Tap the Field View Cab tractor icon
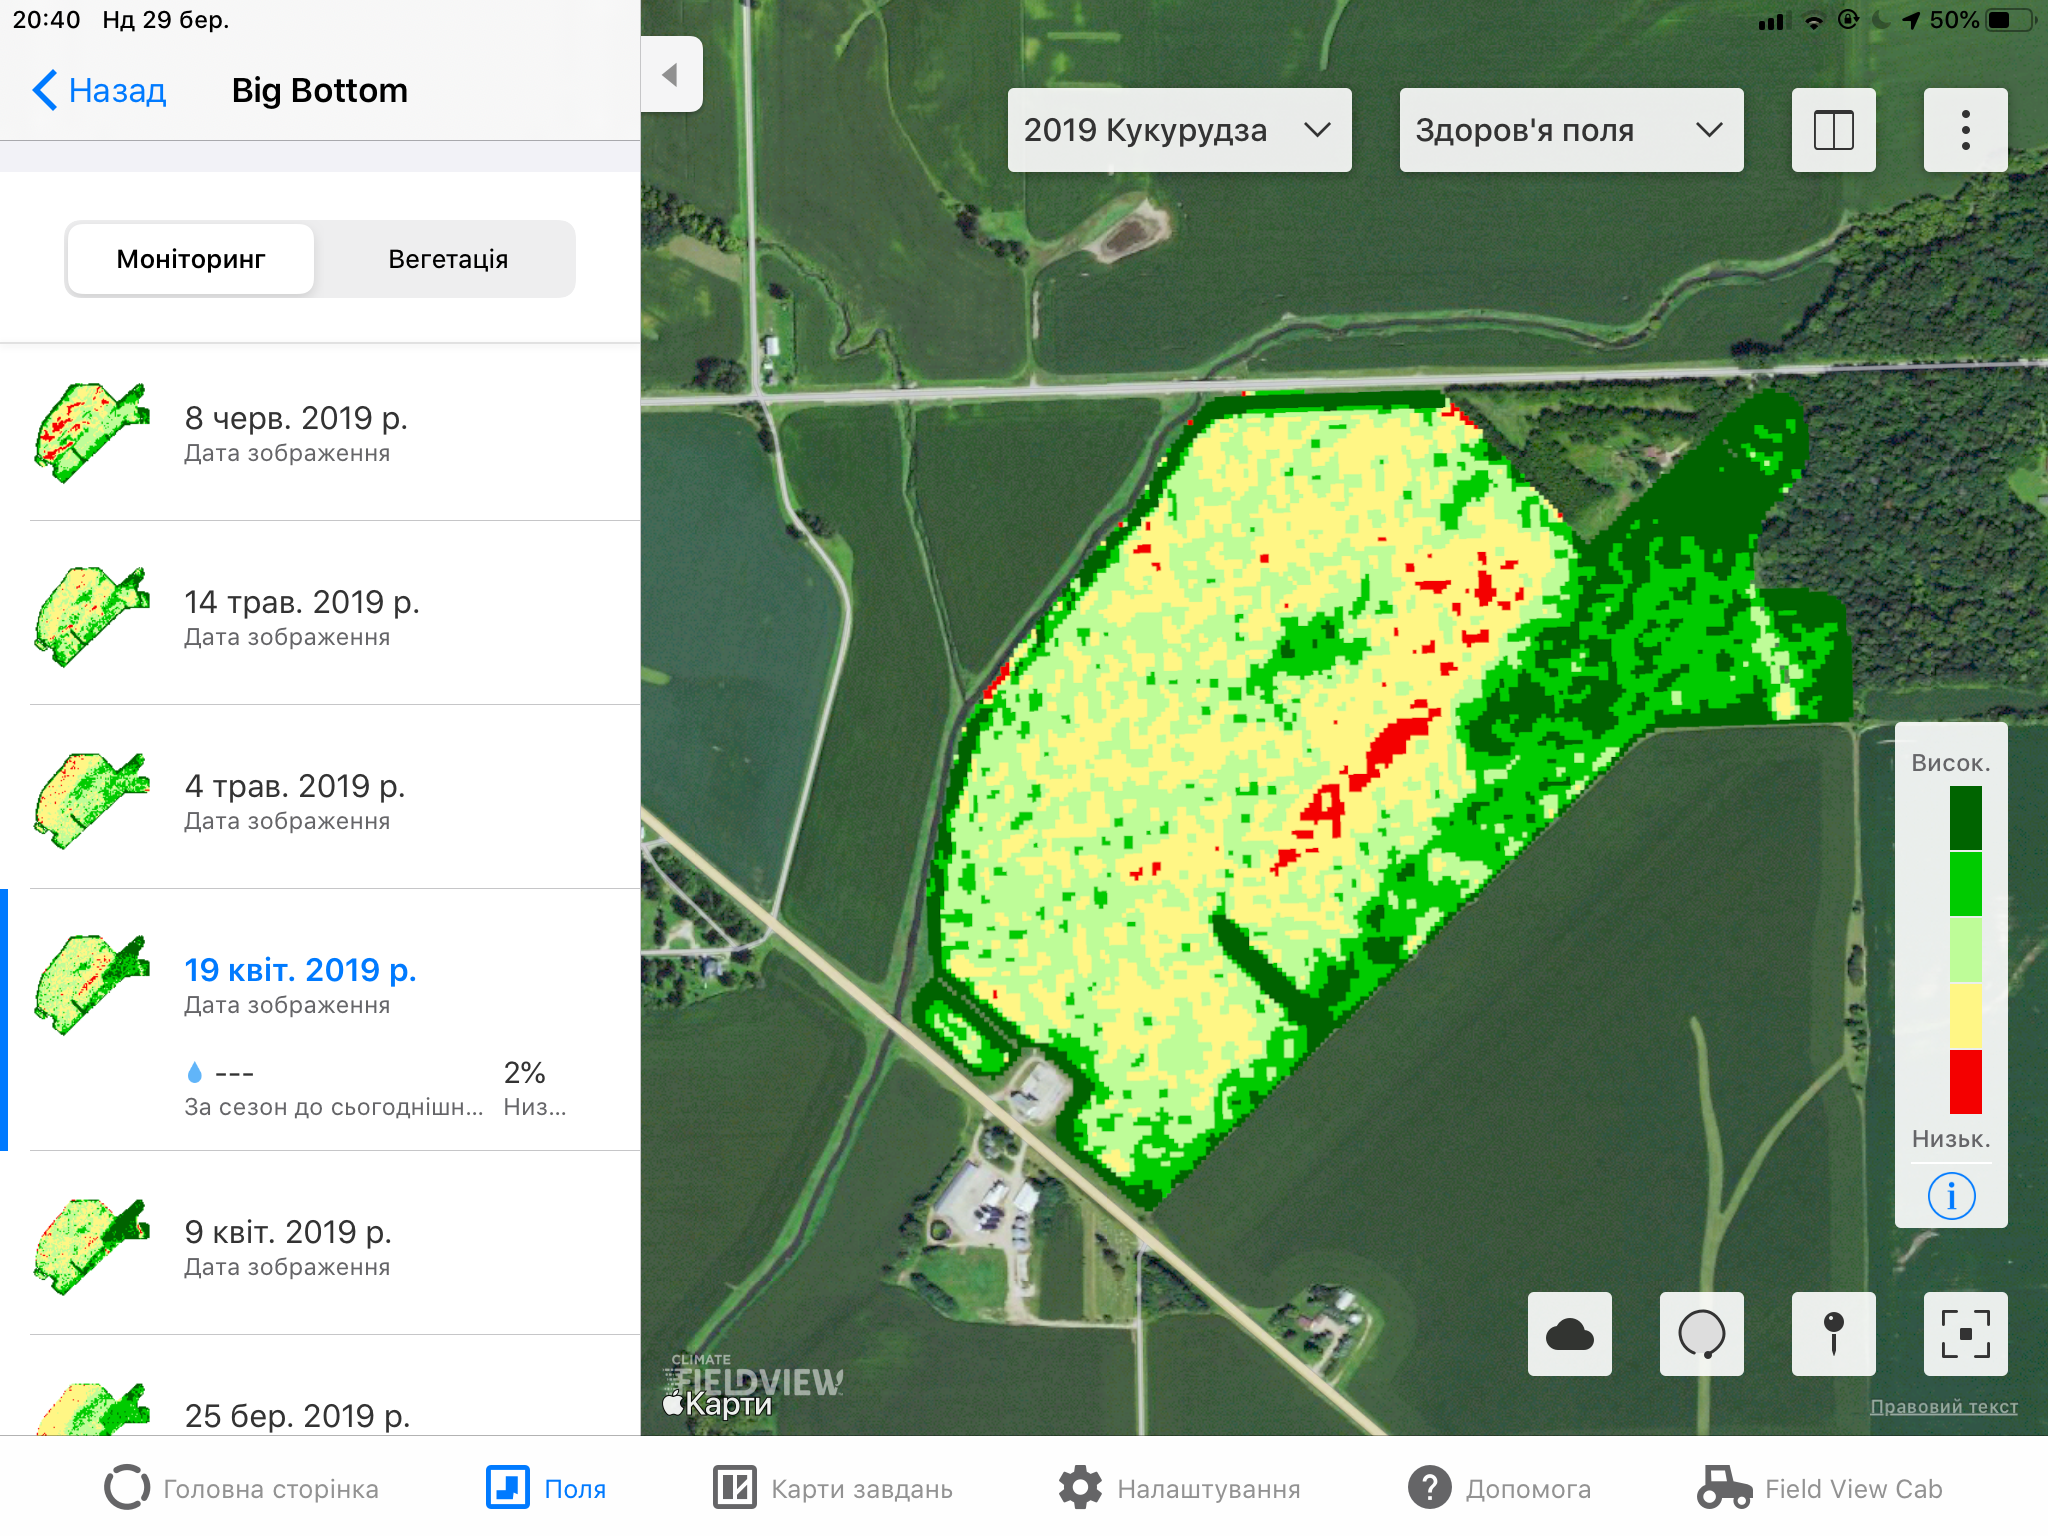The width and height of the screenshot is (2048, 1536). (1724, 1488)
